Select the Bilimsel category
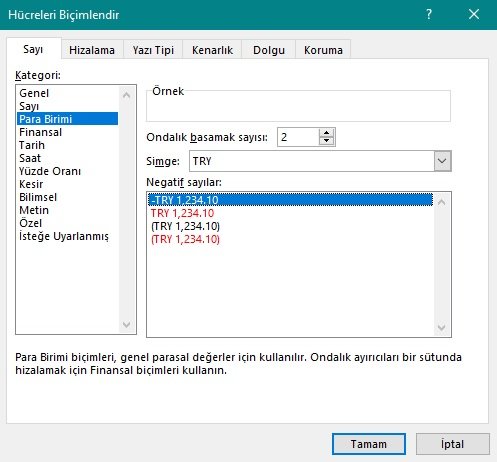 click(x=68, y=197)
